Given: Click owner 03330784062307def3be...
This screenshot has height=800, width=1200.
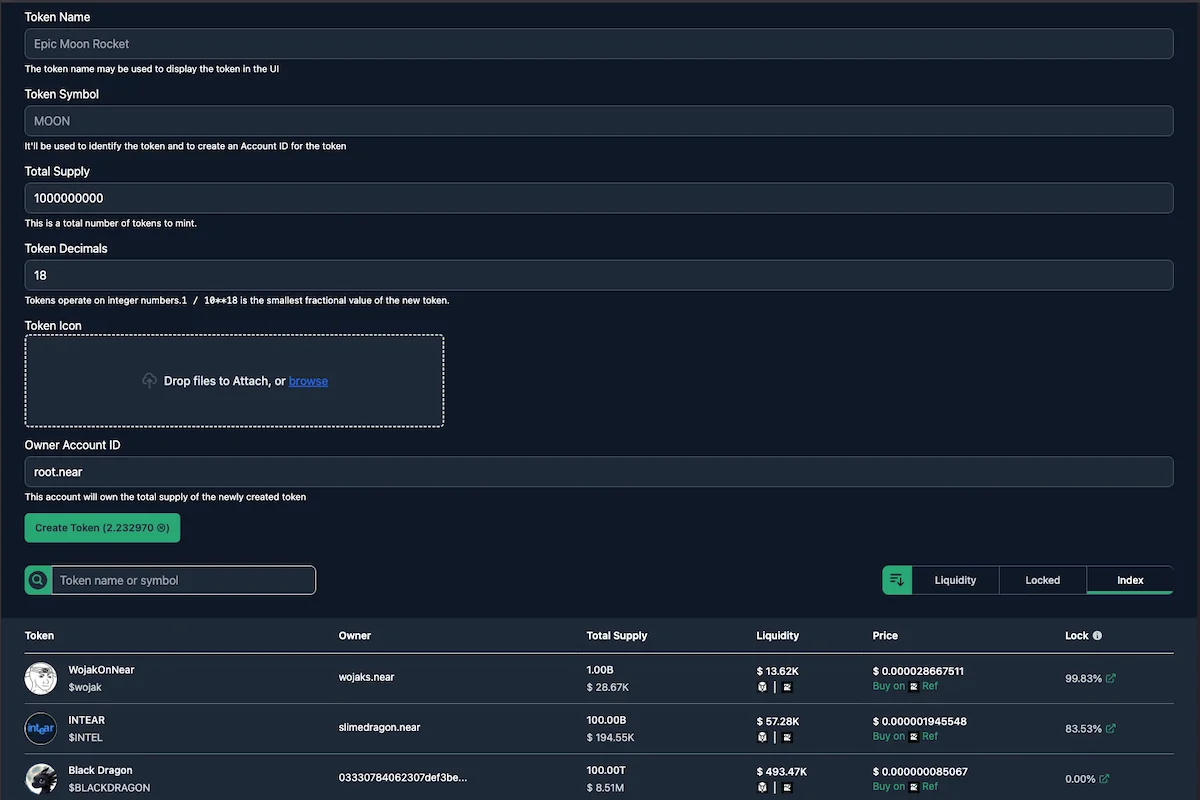Looking at the screenshot, I should click(x=403, y=777).
